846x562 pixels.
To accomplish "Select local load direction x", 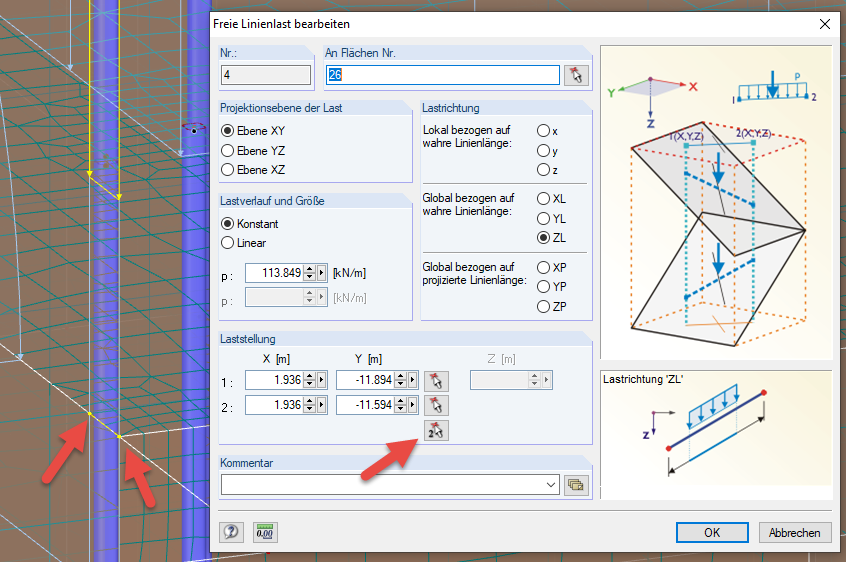I will click(x=548, y=131).
